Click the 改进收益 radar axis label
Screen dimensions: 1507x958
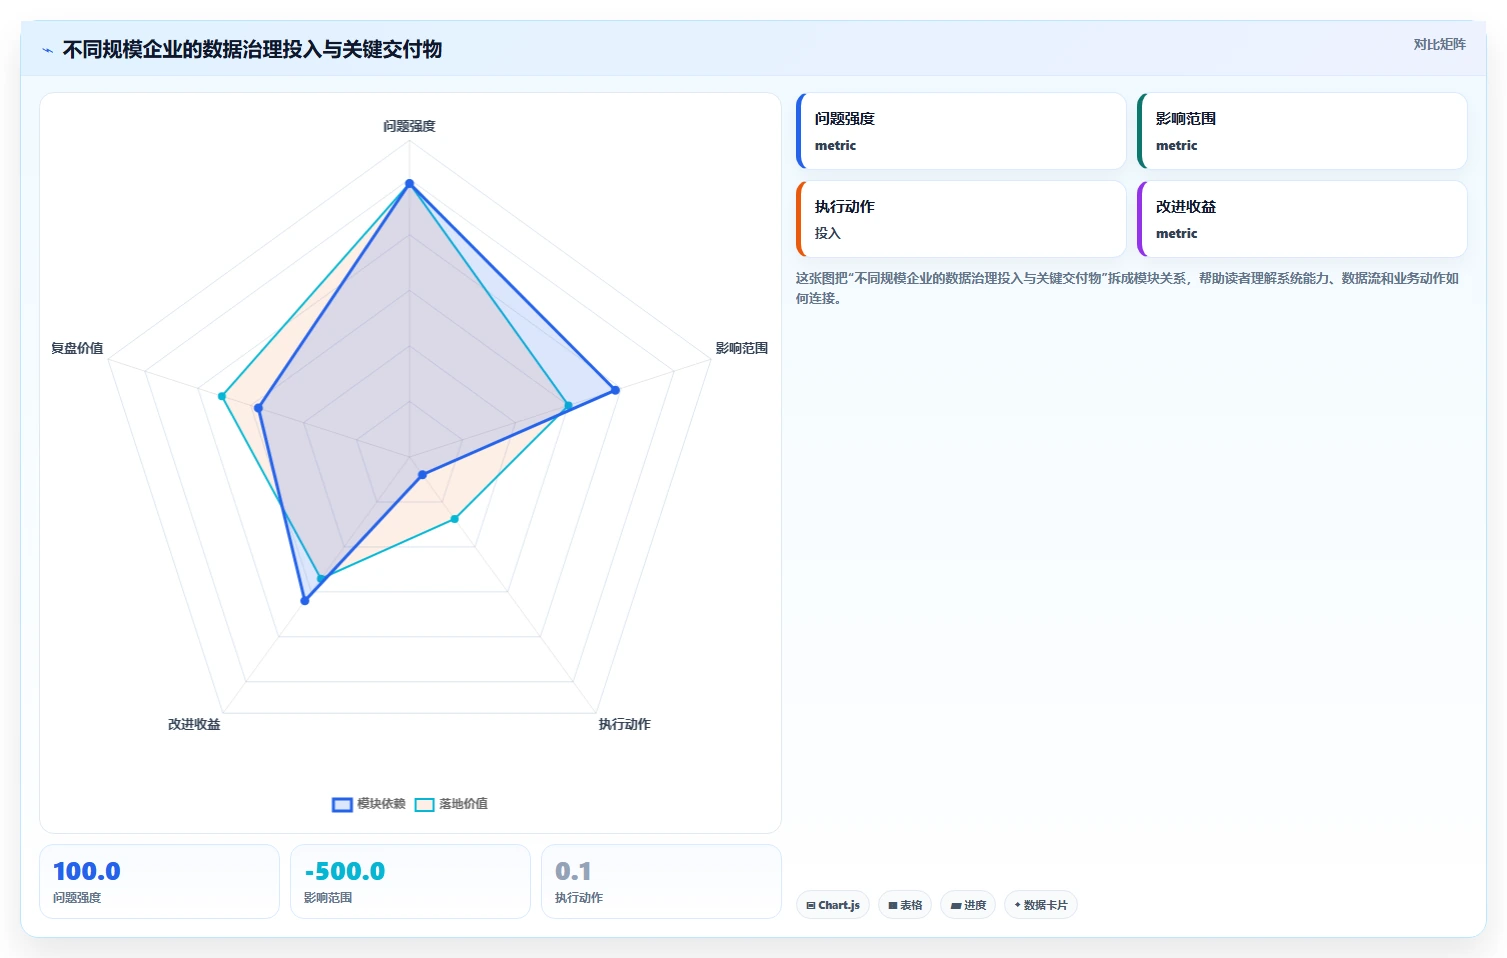click(194, 724)
